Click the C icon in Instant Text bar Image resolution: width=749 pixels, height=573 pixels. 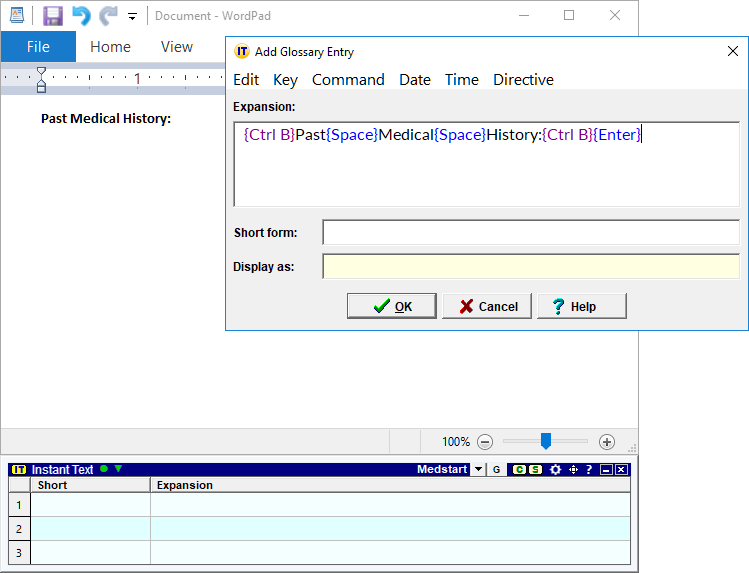(x=519, y=470)
